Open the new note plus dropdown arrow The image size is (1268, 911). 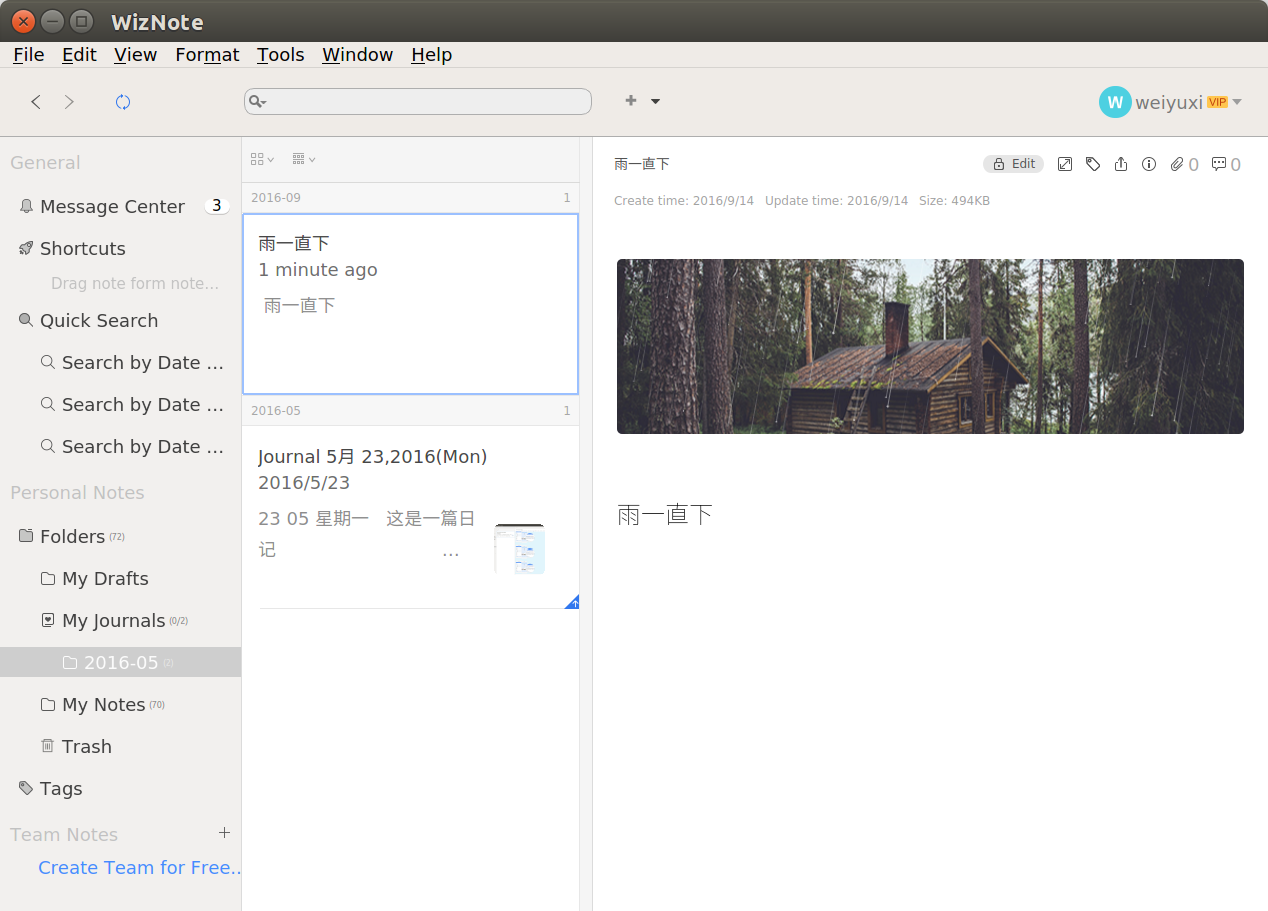pyautogui.click(x=655, y=101)
